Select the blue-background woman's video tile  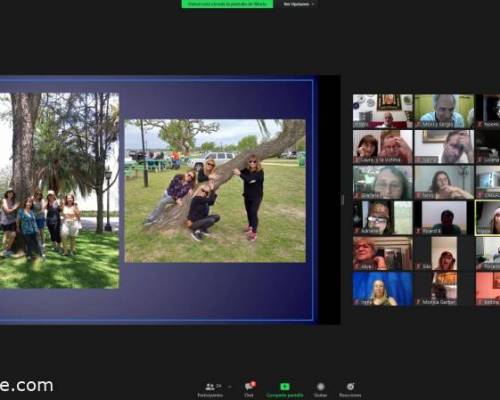point(383,288)
